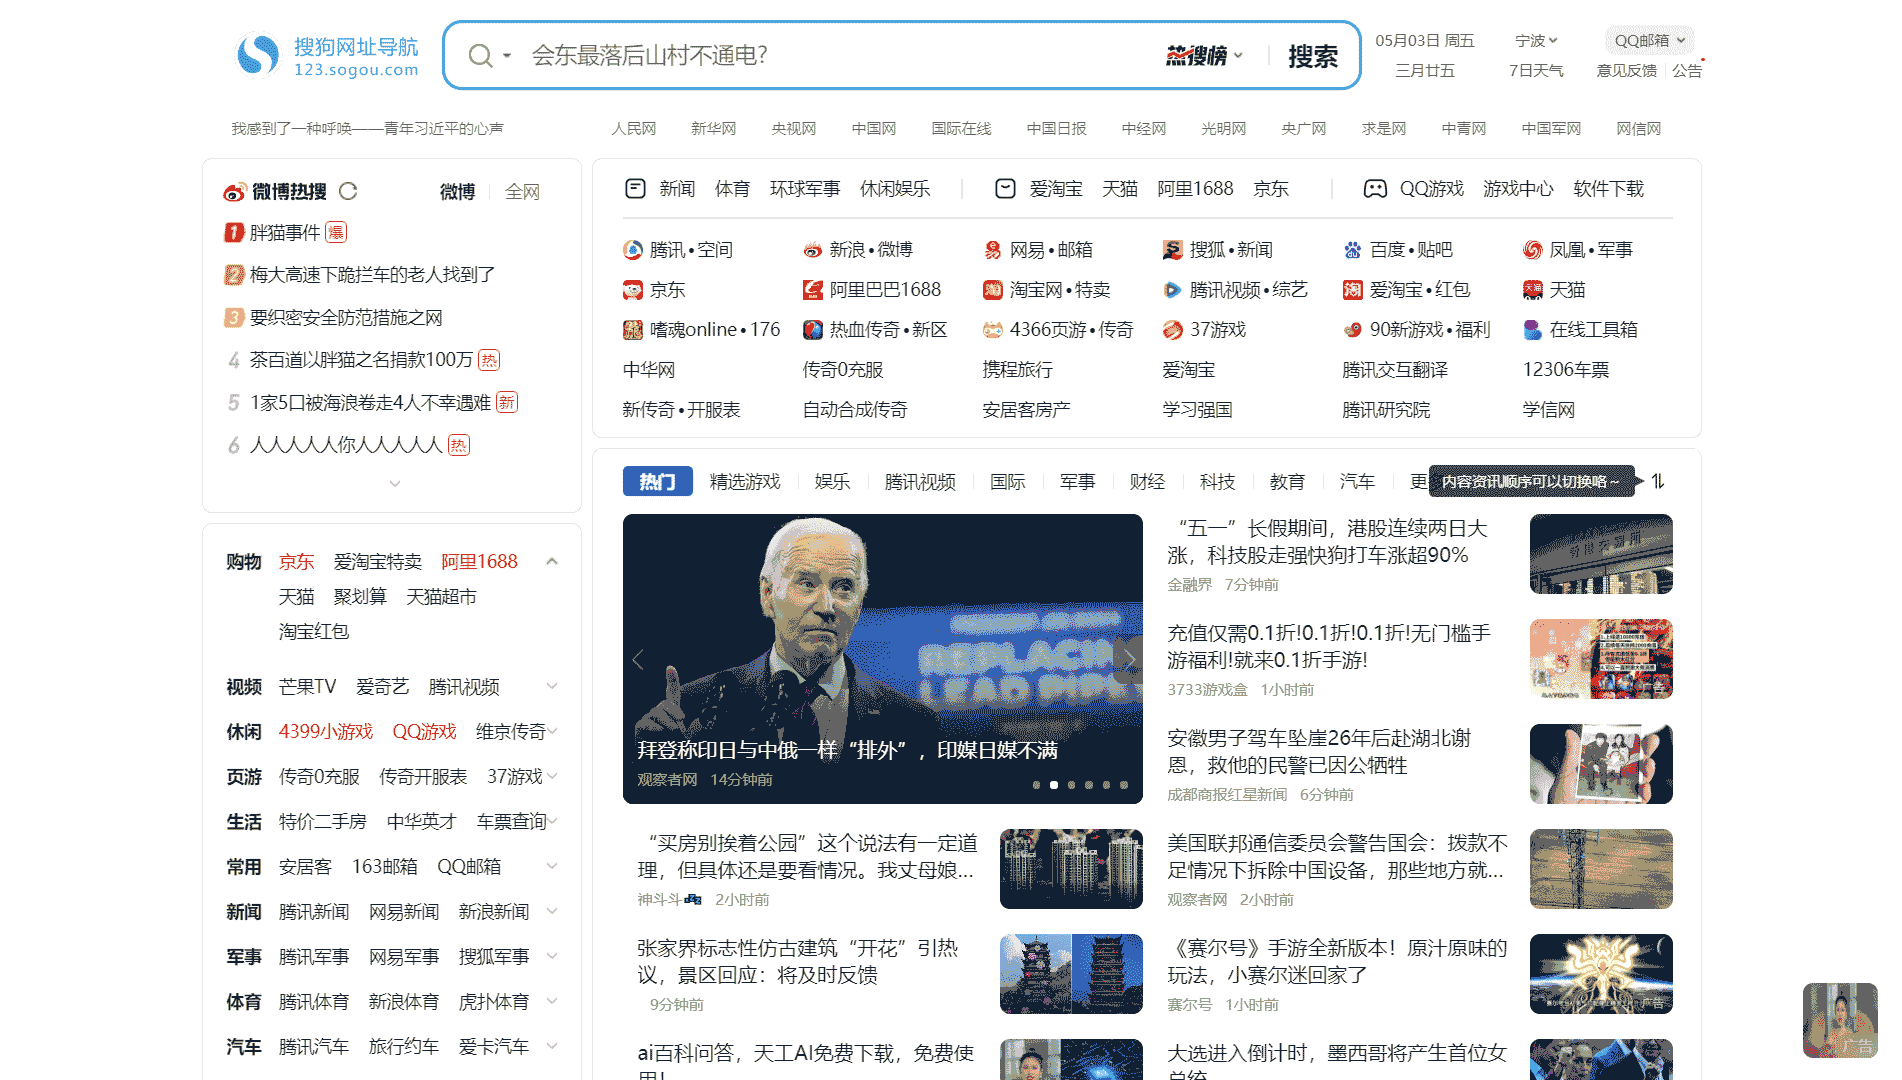Click the 淘宝网•特卖 icon

coord(993,290)
